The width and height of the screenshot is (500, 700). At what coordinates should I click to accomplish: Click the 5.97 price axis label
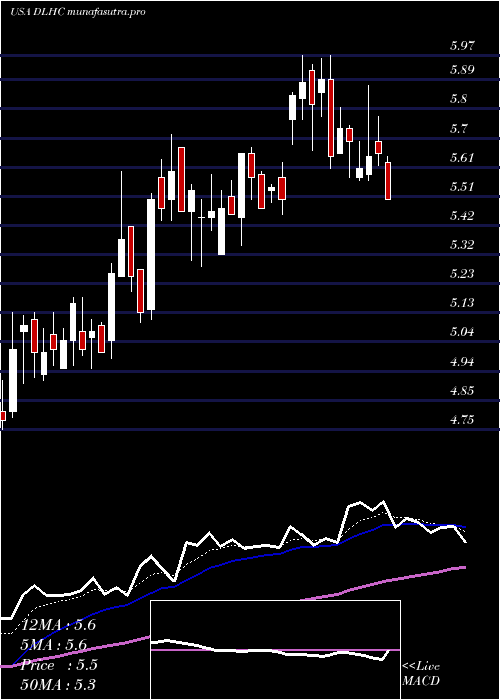pos(463,45)
